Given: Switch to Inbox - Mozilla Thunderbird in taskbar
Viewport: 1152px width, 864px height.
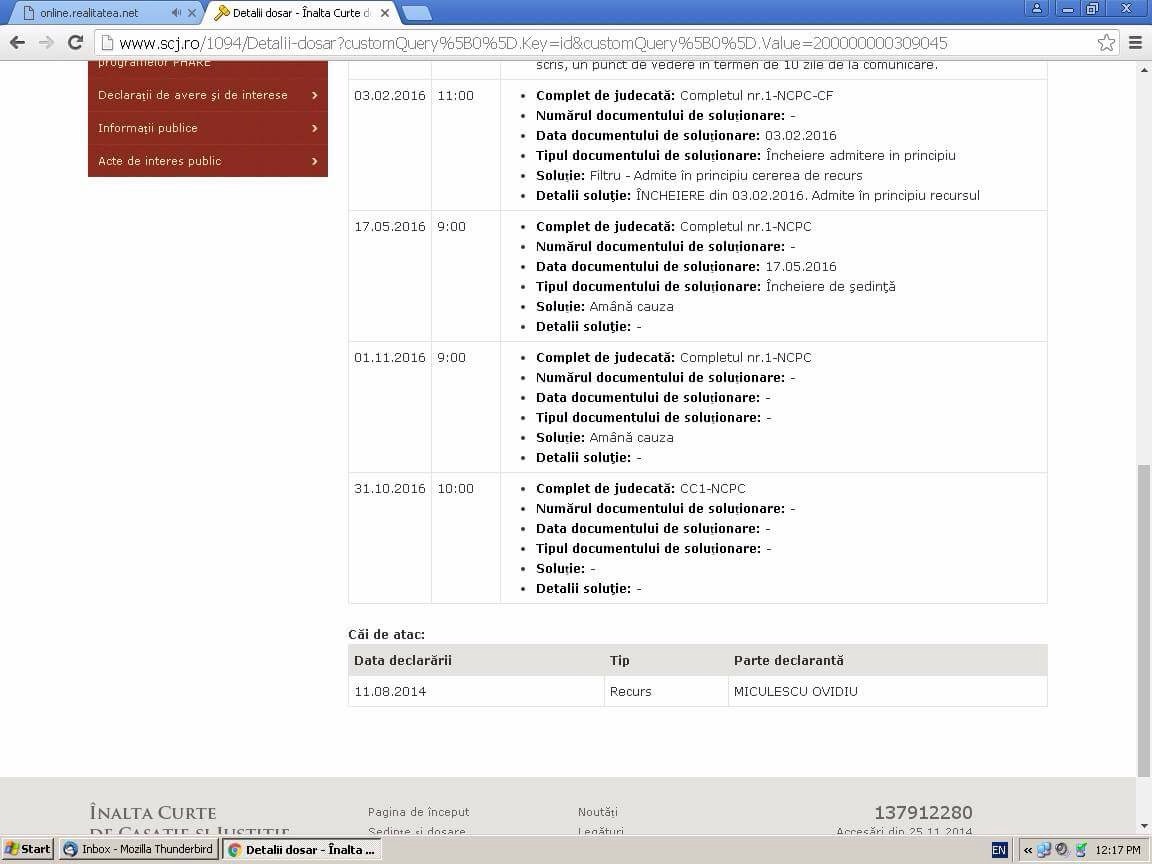Looking at the screenshot, I should [138, 849].
